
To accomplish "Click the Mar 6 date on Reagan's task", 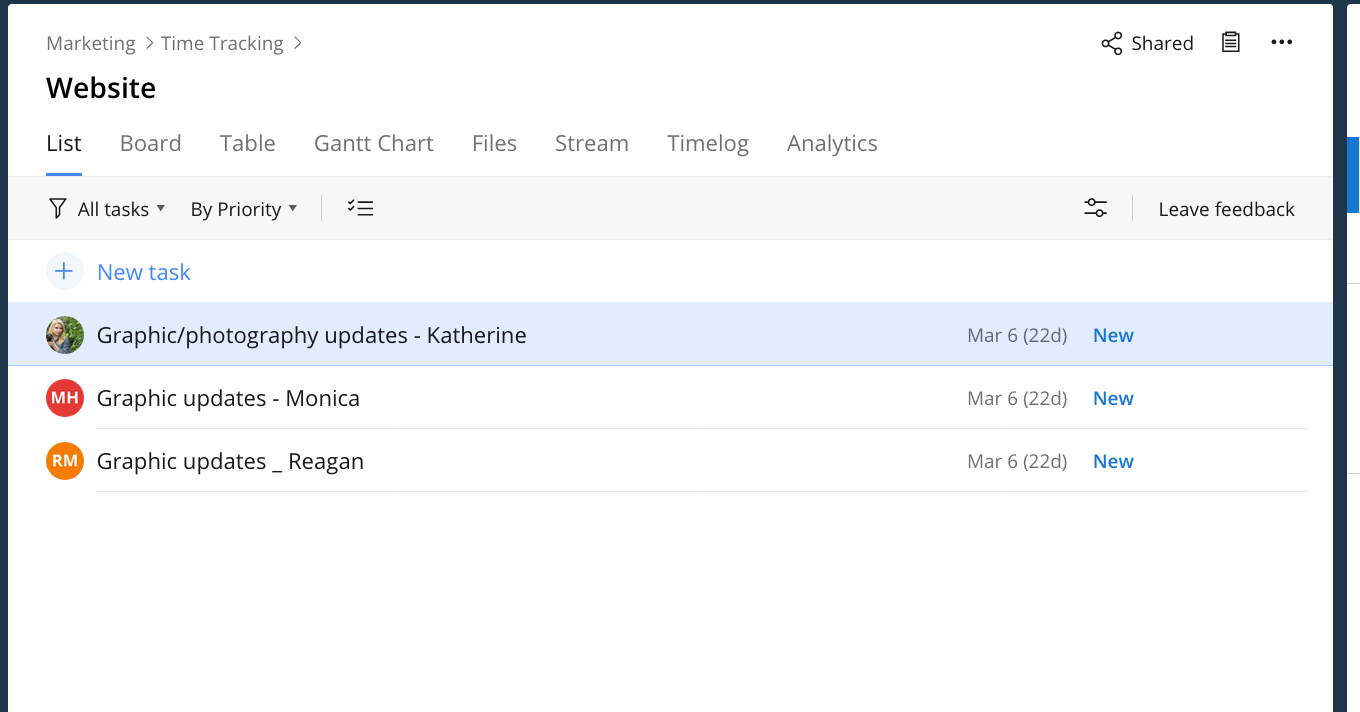I will coord(1016,462).
